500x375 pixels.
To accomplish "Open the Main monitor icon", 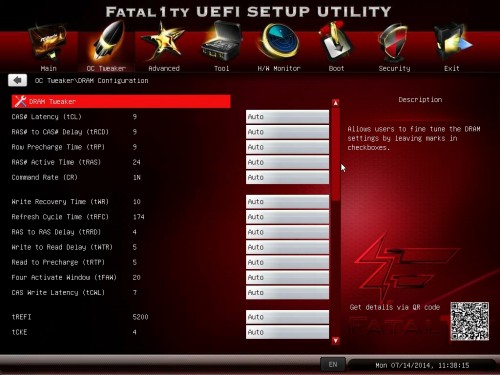I will pyautogui.click(x=49, y=43).
